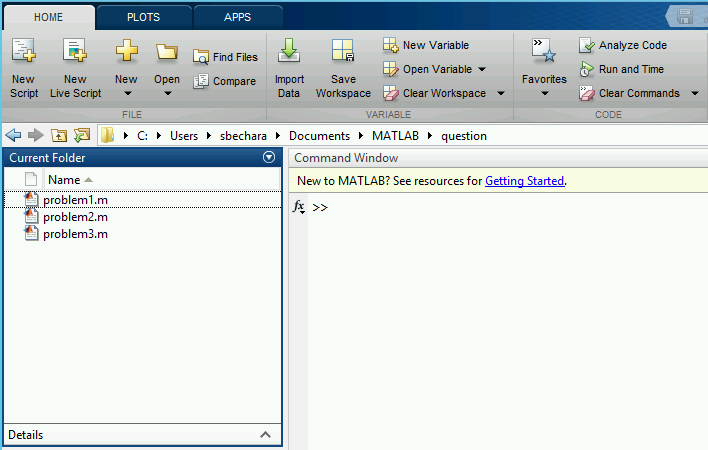Open the New dropdown arrow
Screen dimensions: 708x450
point(128,93)
